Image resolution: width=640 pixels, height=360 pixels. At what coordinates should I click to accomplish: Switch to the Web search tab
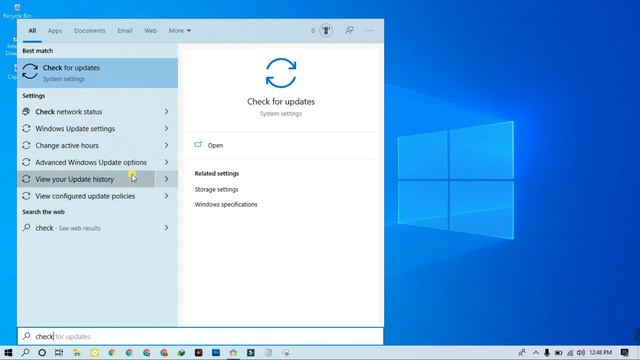click(150, 31)
